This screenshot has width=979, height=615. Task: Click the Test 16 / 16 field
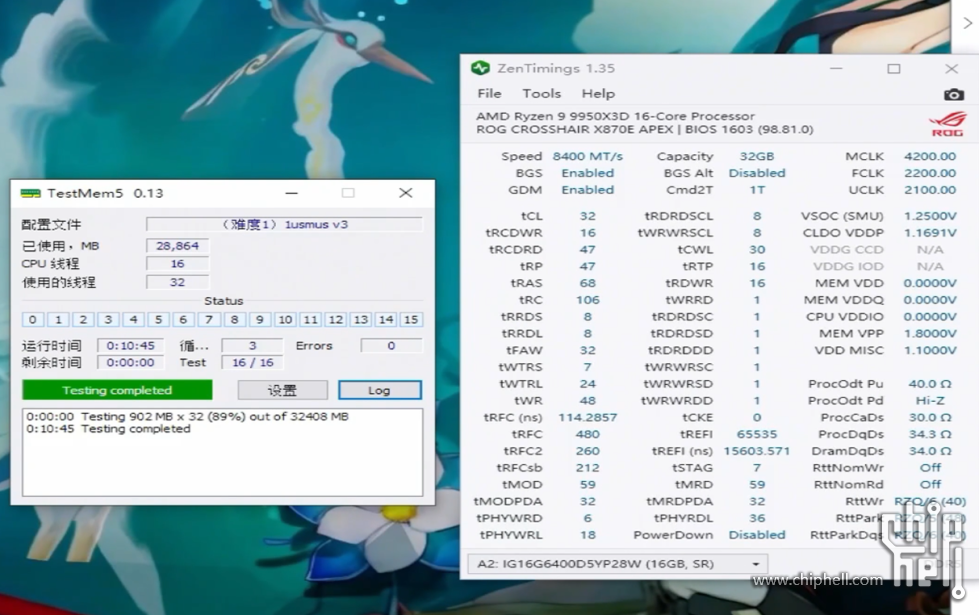point(252,363)
